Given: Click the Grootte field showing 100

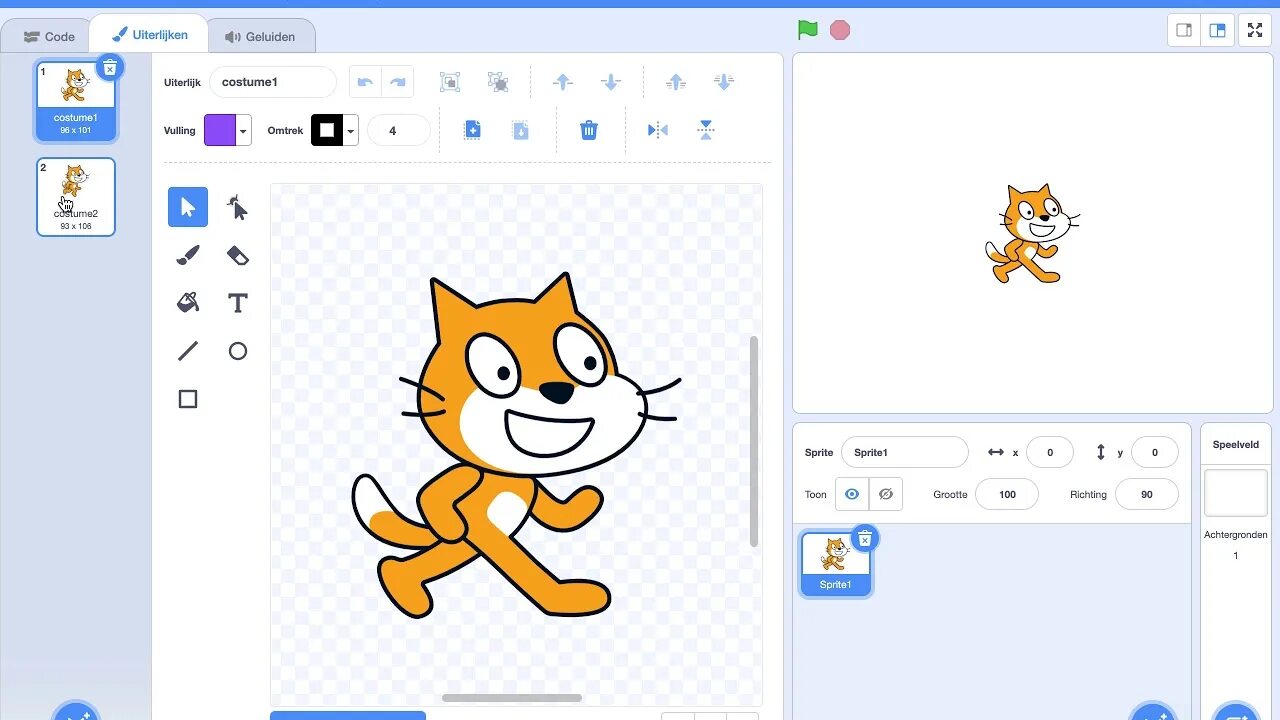Looking at the screenshot, I should tap(1007, 494).
